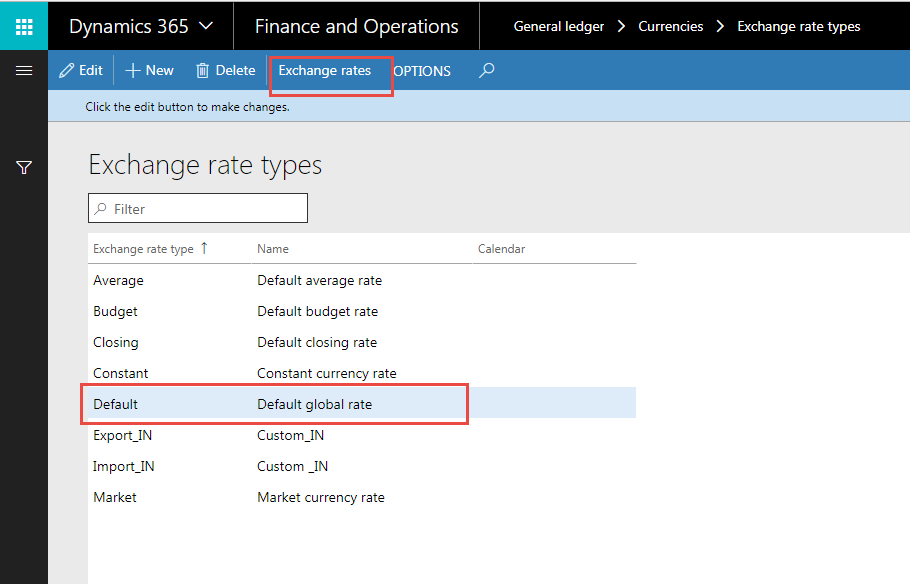The image size is (910, 584).
Task: Select the Average exchange rate row
Action: [118, 281]
